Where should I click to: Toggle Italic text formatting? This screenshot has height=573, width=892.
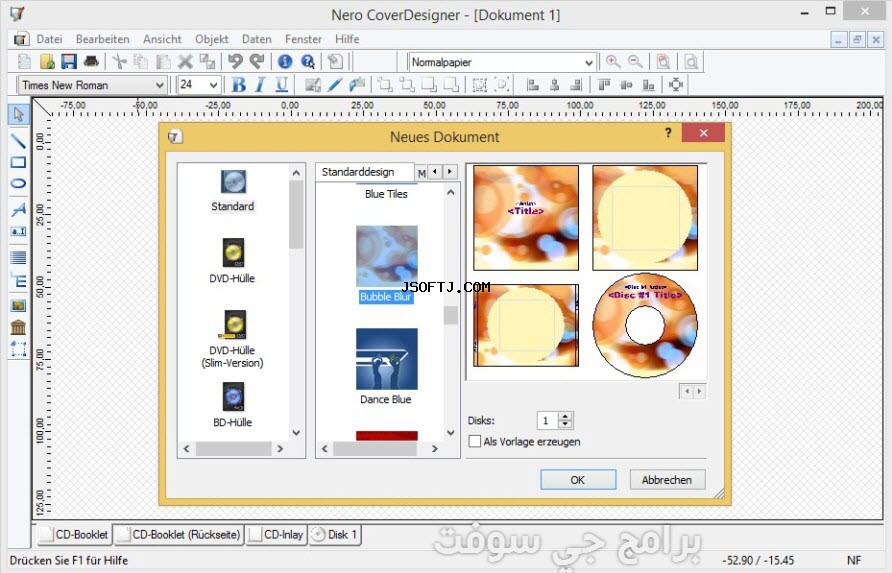pyautogui.click(x=260, y=85)
